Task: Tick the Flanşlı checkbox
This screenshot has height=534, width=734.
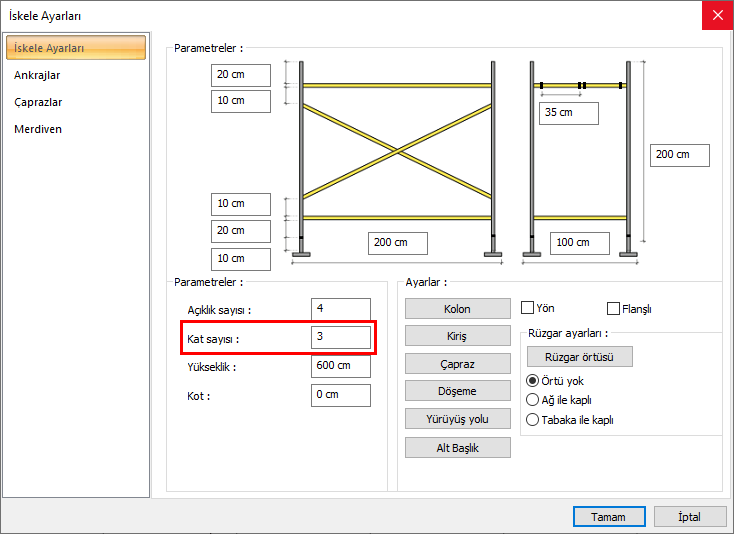Action: (614, 309)
